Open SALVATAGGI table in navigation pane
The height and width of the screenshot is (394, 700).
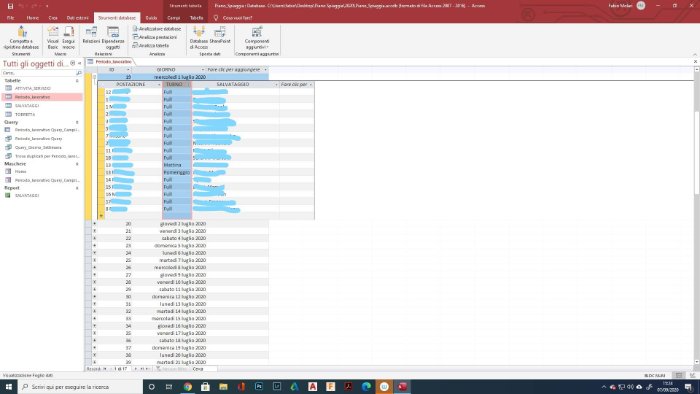click(27, 106)
